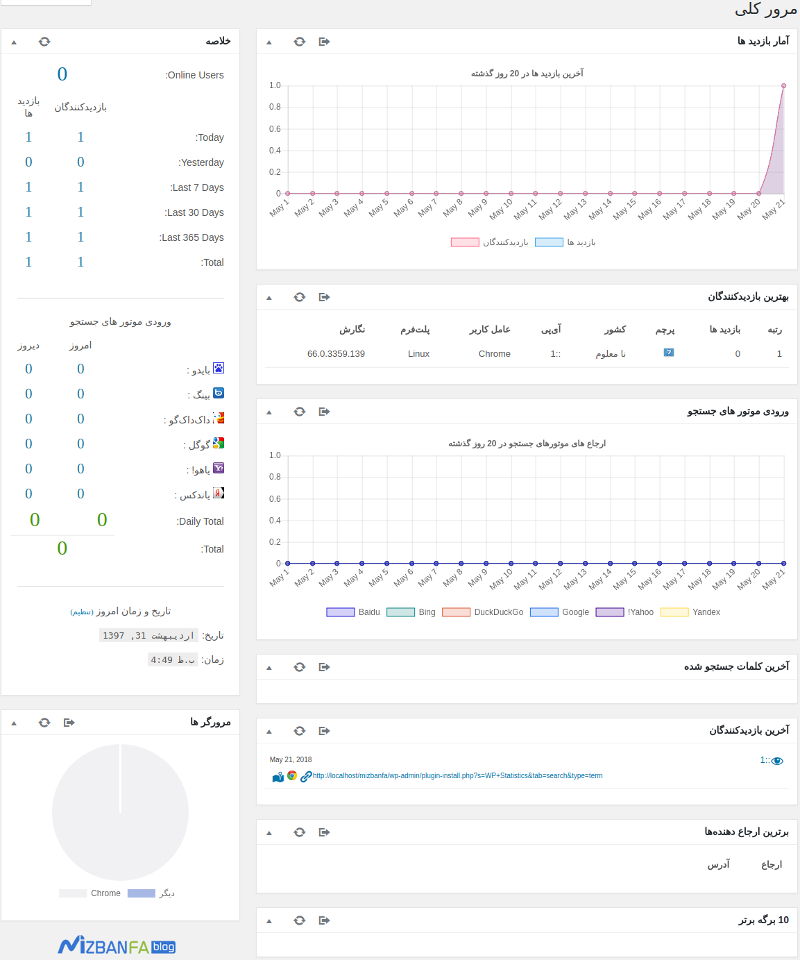Click the Yahoo (یاهو) search engine icon
Screen dimensions: 800x960
(219, 468)
